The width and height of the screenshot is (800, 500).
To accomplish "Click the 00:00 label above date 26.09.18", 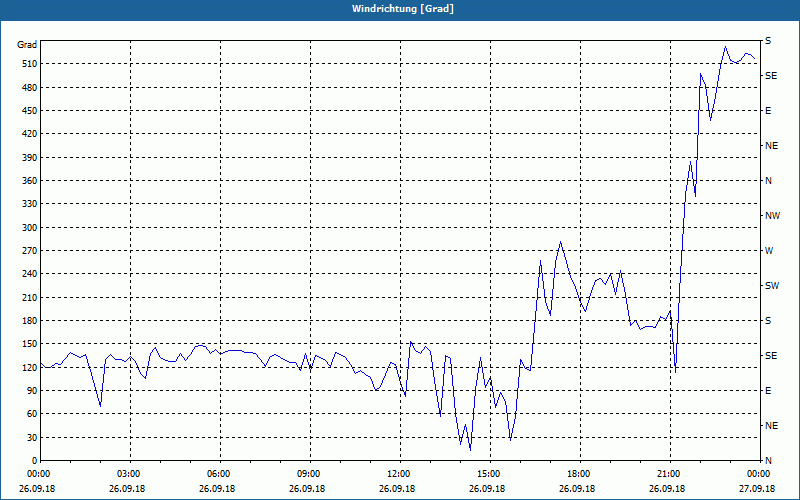I will tap(38, 474).
